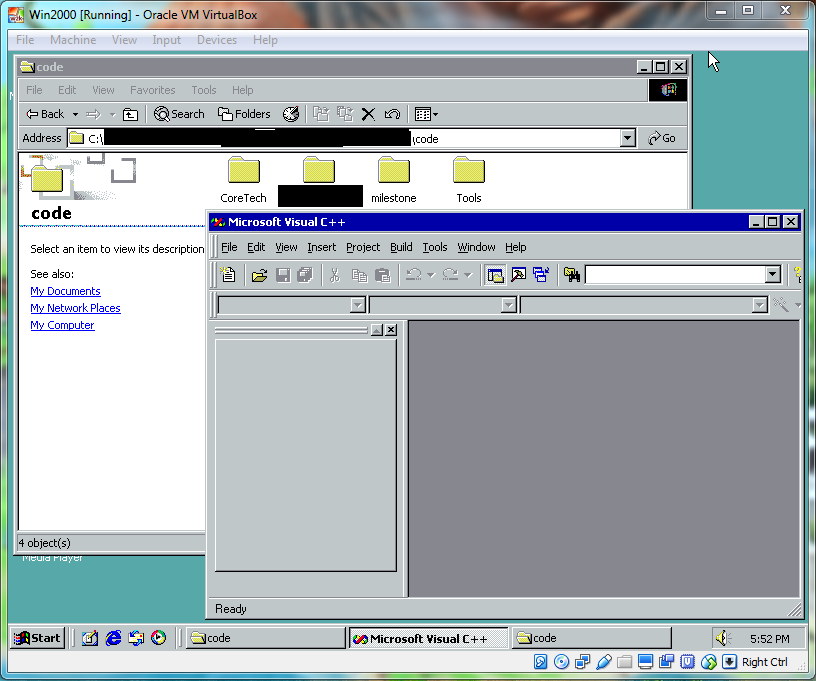Open the Build menu in Visual C++
Image resolution: width=816 pixels, height=681 pixels.
pyautogui.click(x=401, y=247)
